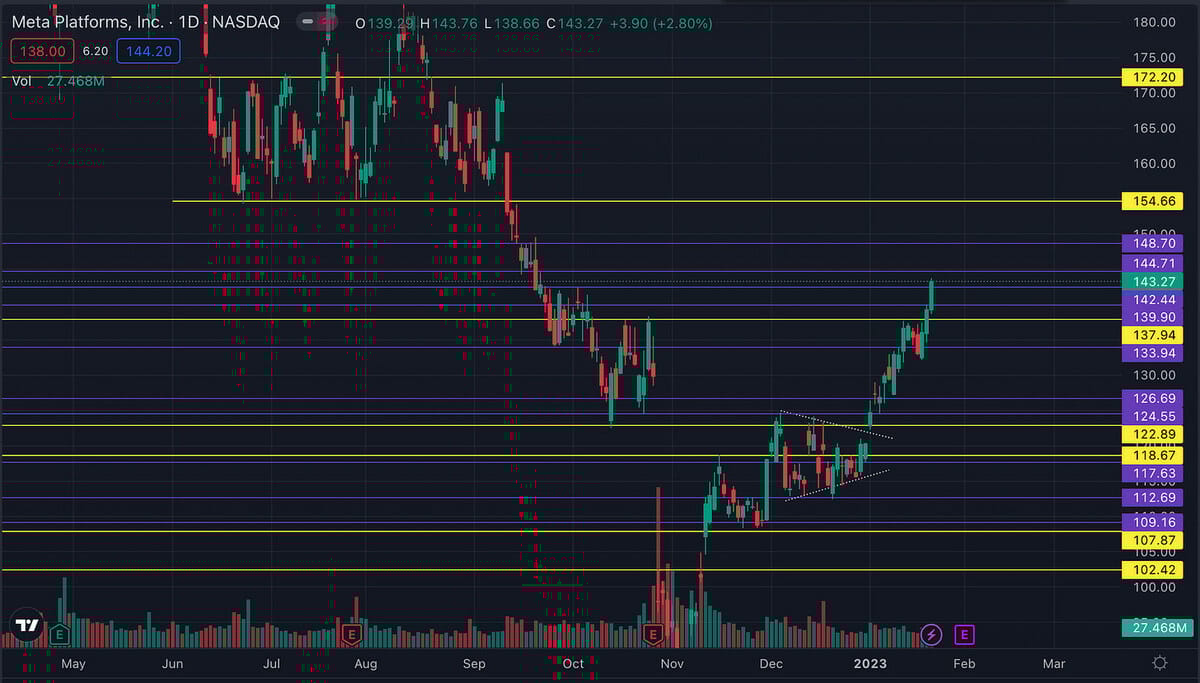Click the red 138.00 sell button
This screenshot has width=1200, height=683.
click(41, 51)
